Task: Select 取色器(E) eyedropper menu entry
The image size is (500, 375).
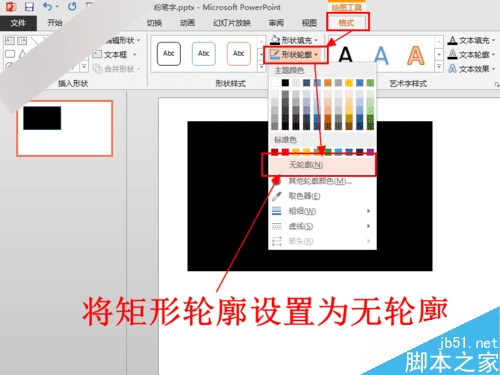Action: click(323, 196)
